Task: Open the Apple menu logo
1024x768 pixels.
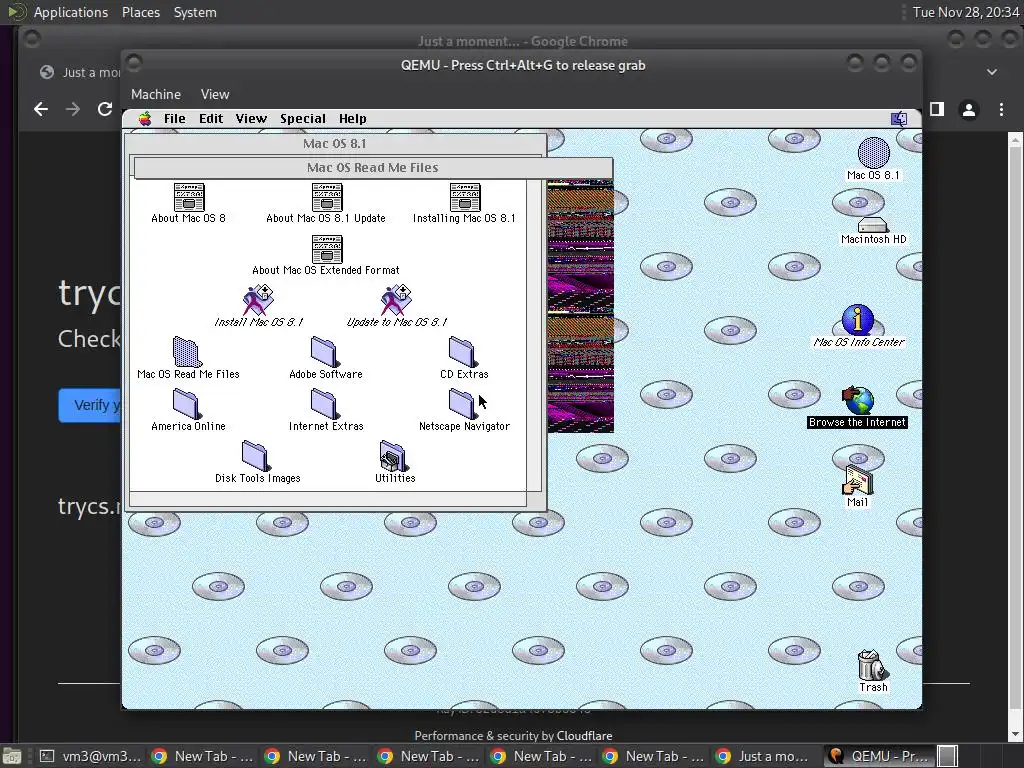Action: tap(145, 119)
